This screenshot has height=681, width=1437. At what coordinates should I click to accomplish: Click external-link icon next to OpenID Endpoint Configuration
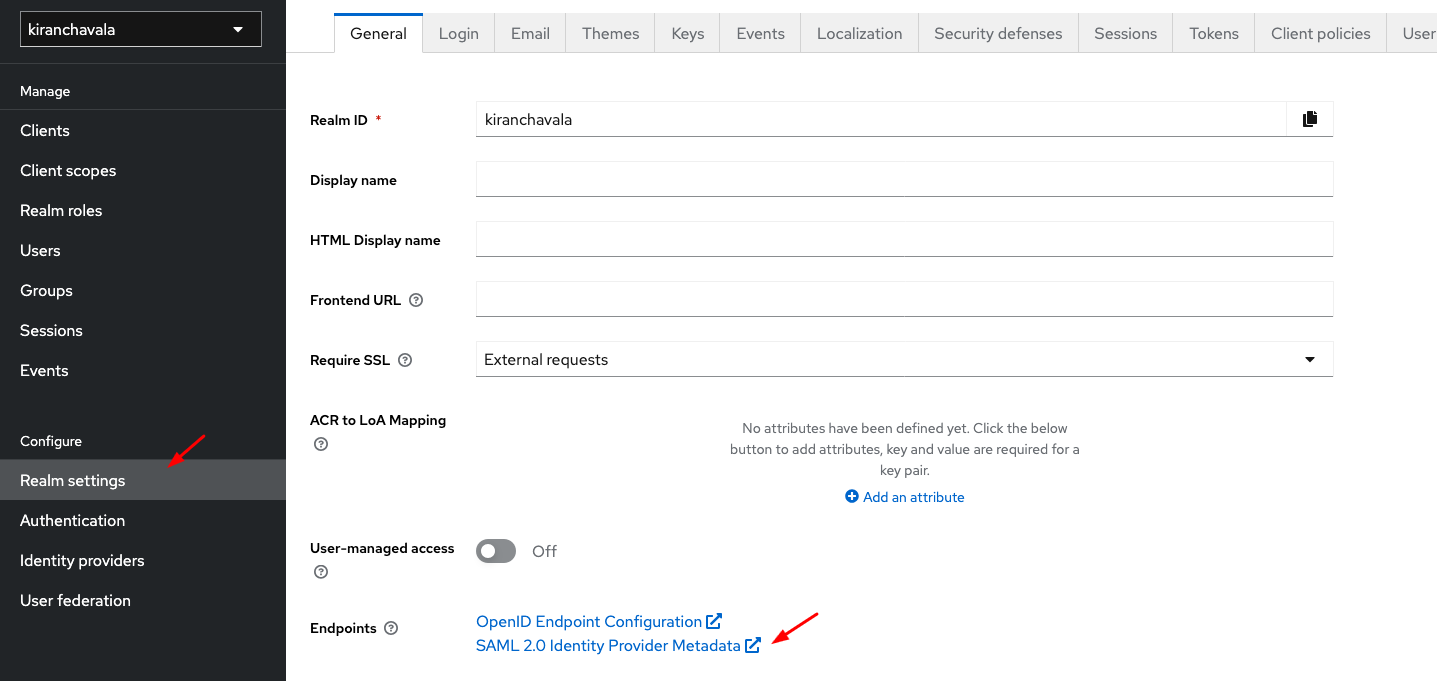click(714, 621)
